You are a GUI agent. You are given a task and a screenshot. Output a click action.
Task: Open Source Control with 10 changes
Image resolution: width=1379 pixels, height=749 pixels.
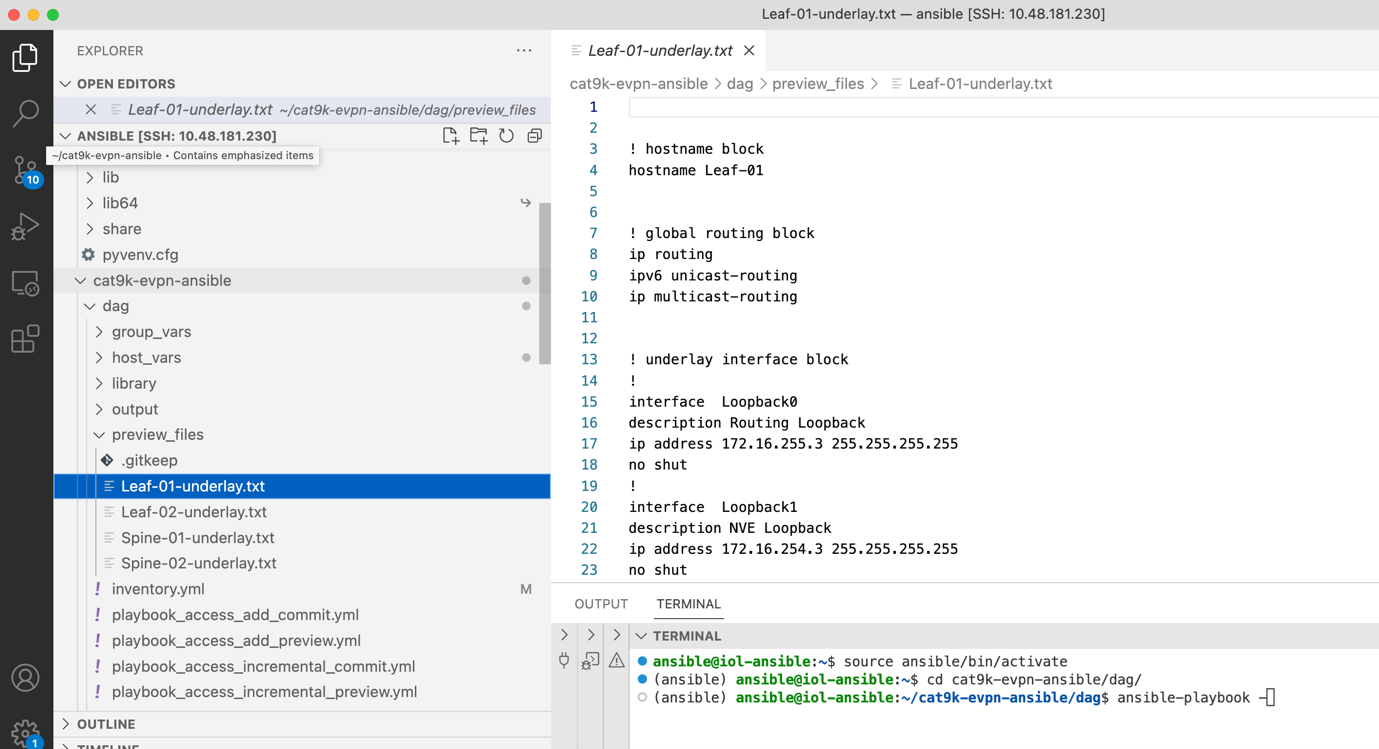tap(25, 170)
